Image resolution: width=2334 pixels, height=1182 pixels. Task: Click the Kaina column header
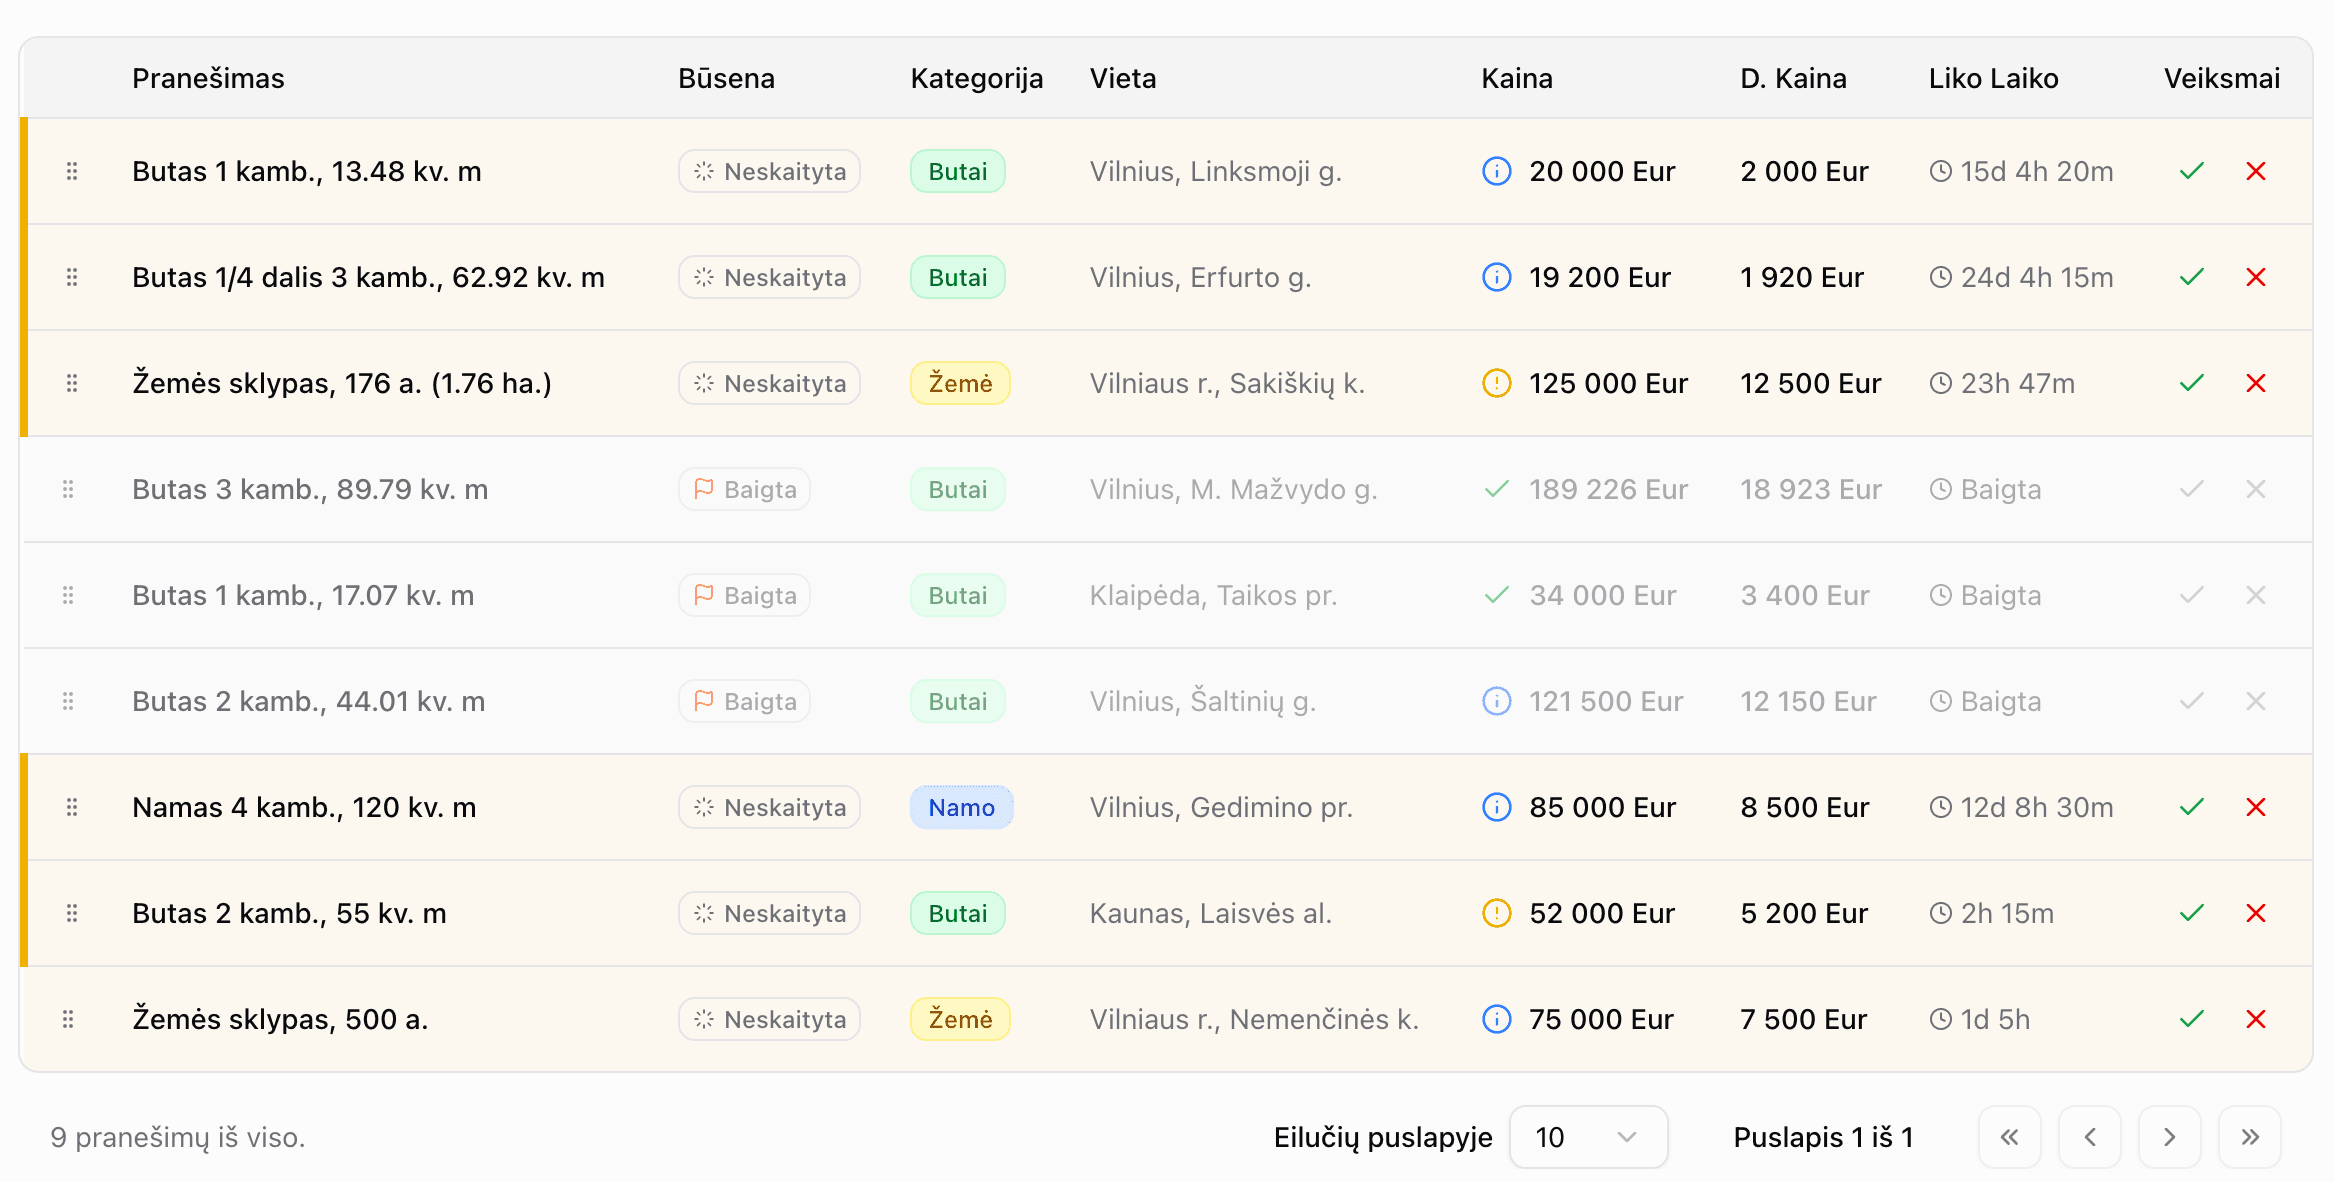pos(1516,78)
